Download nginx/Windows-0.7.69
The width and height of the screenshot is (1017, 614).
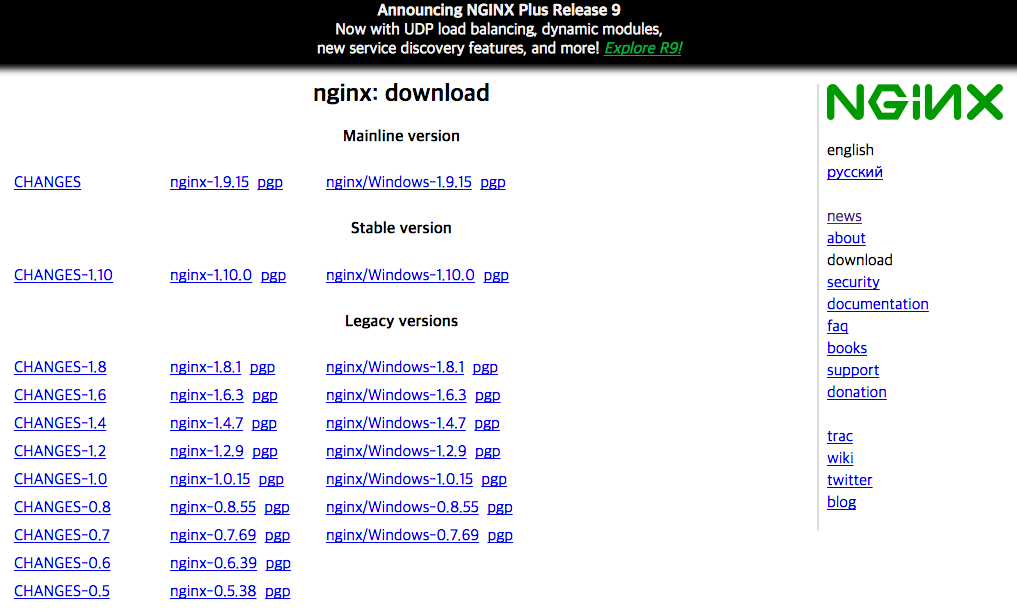[x=402, y=535]
